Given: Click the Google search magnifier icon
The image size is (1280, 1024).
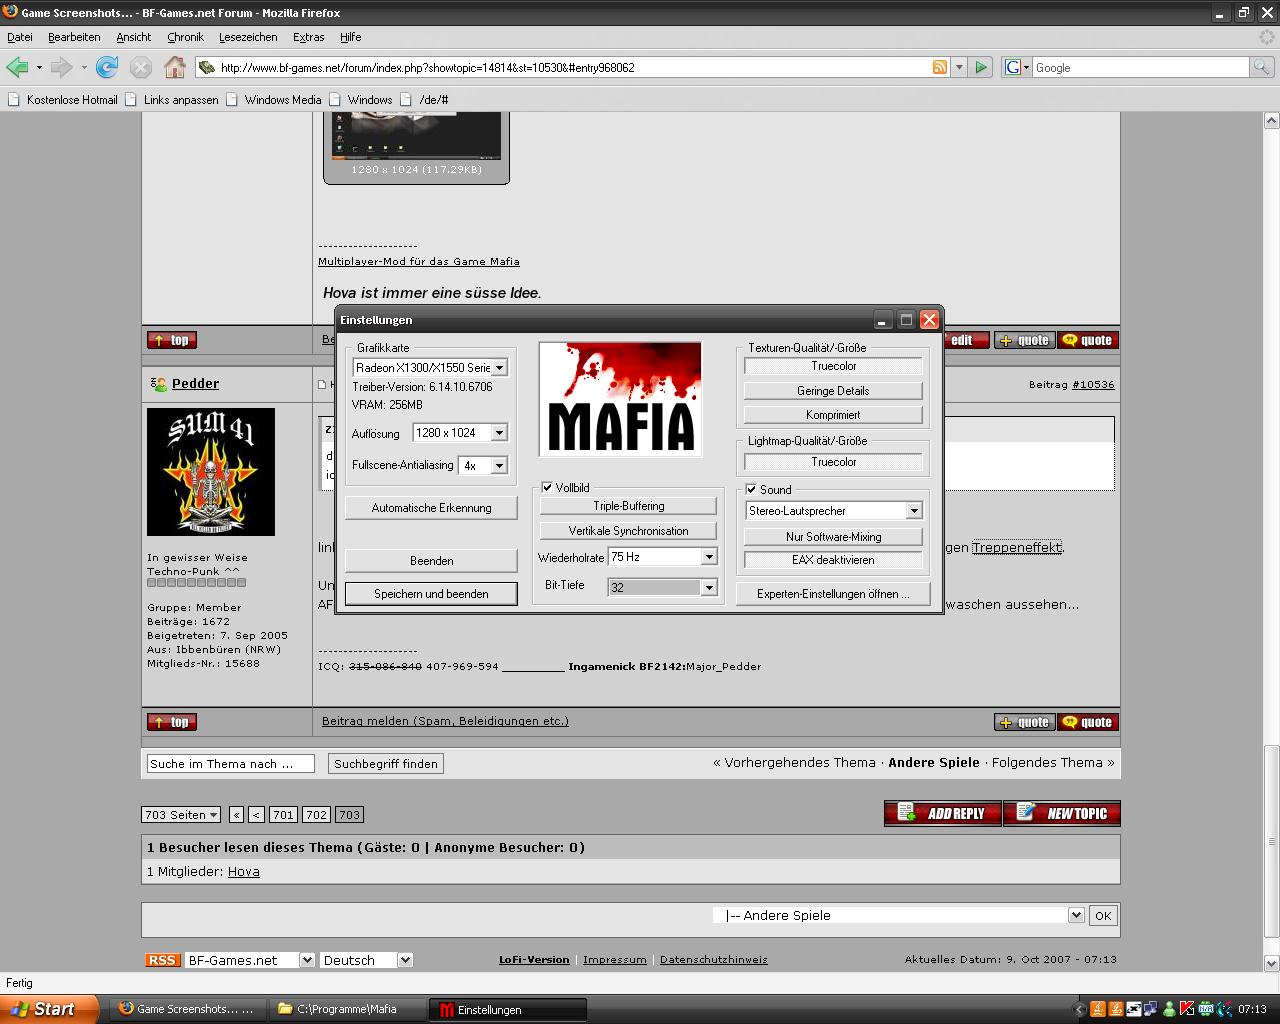Looking at the screenshot, I should coord(1262,67).
